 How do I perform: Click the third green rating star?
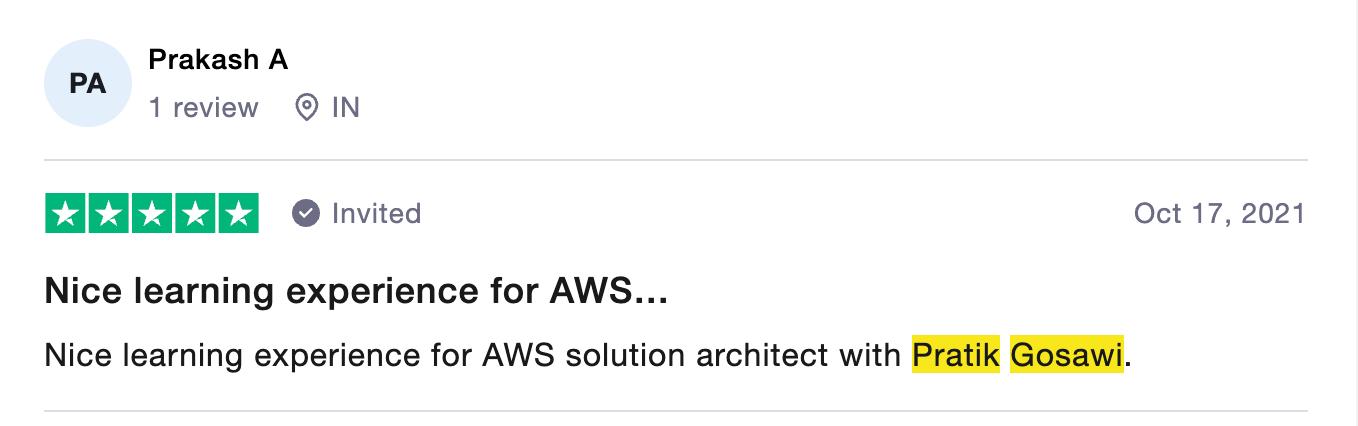tap(152, 213)
